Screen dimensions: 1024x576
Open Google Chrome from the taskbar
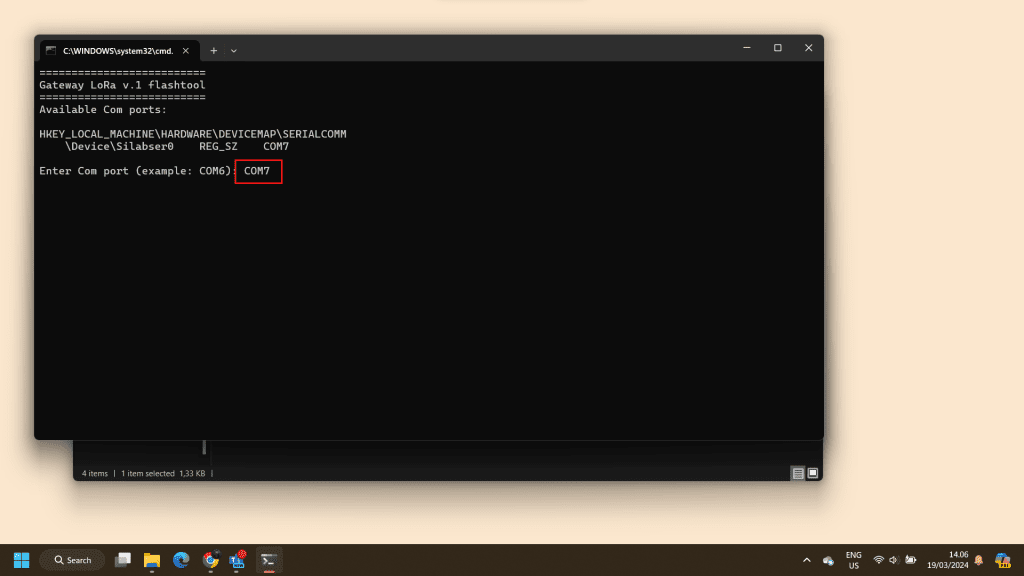tap(210, 560)
